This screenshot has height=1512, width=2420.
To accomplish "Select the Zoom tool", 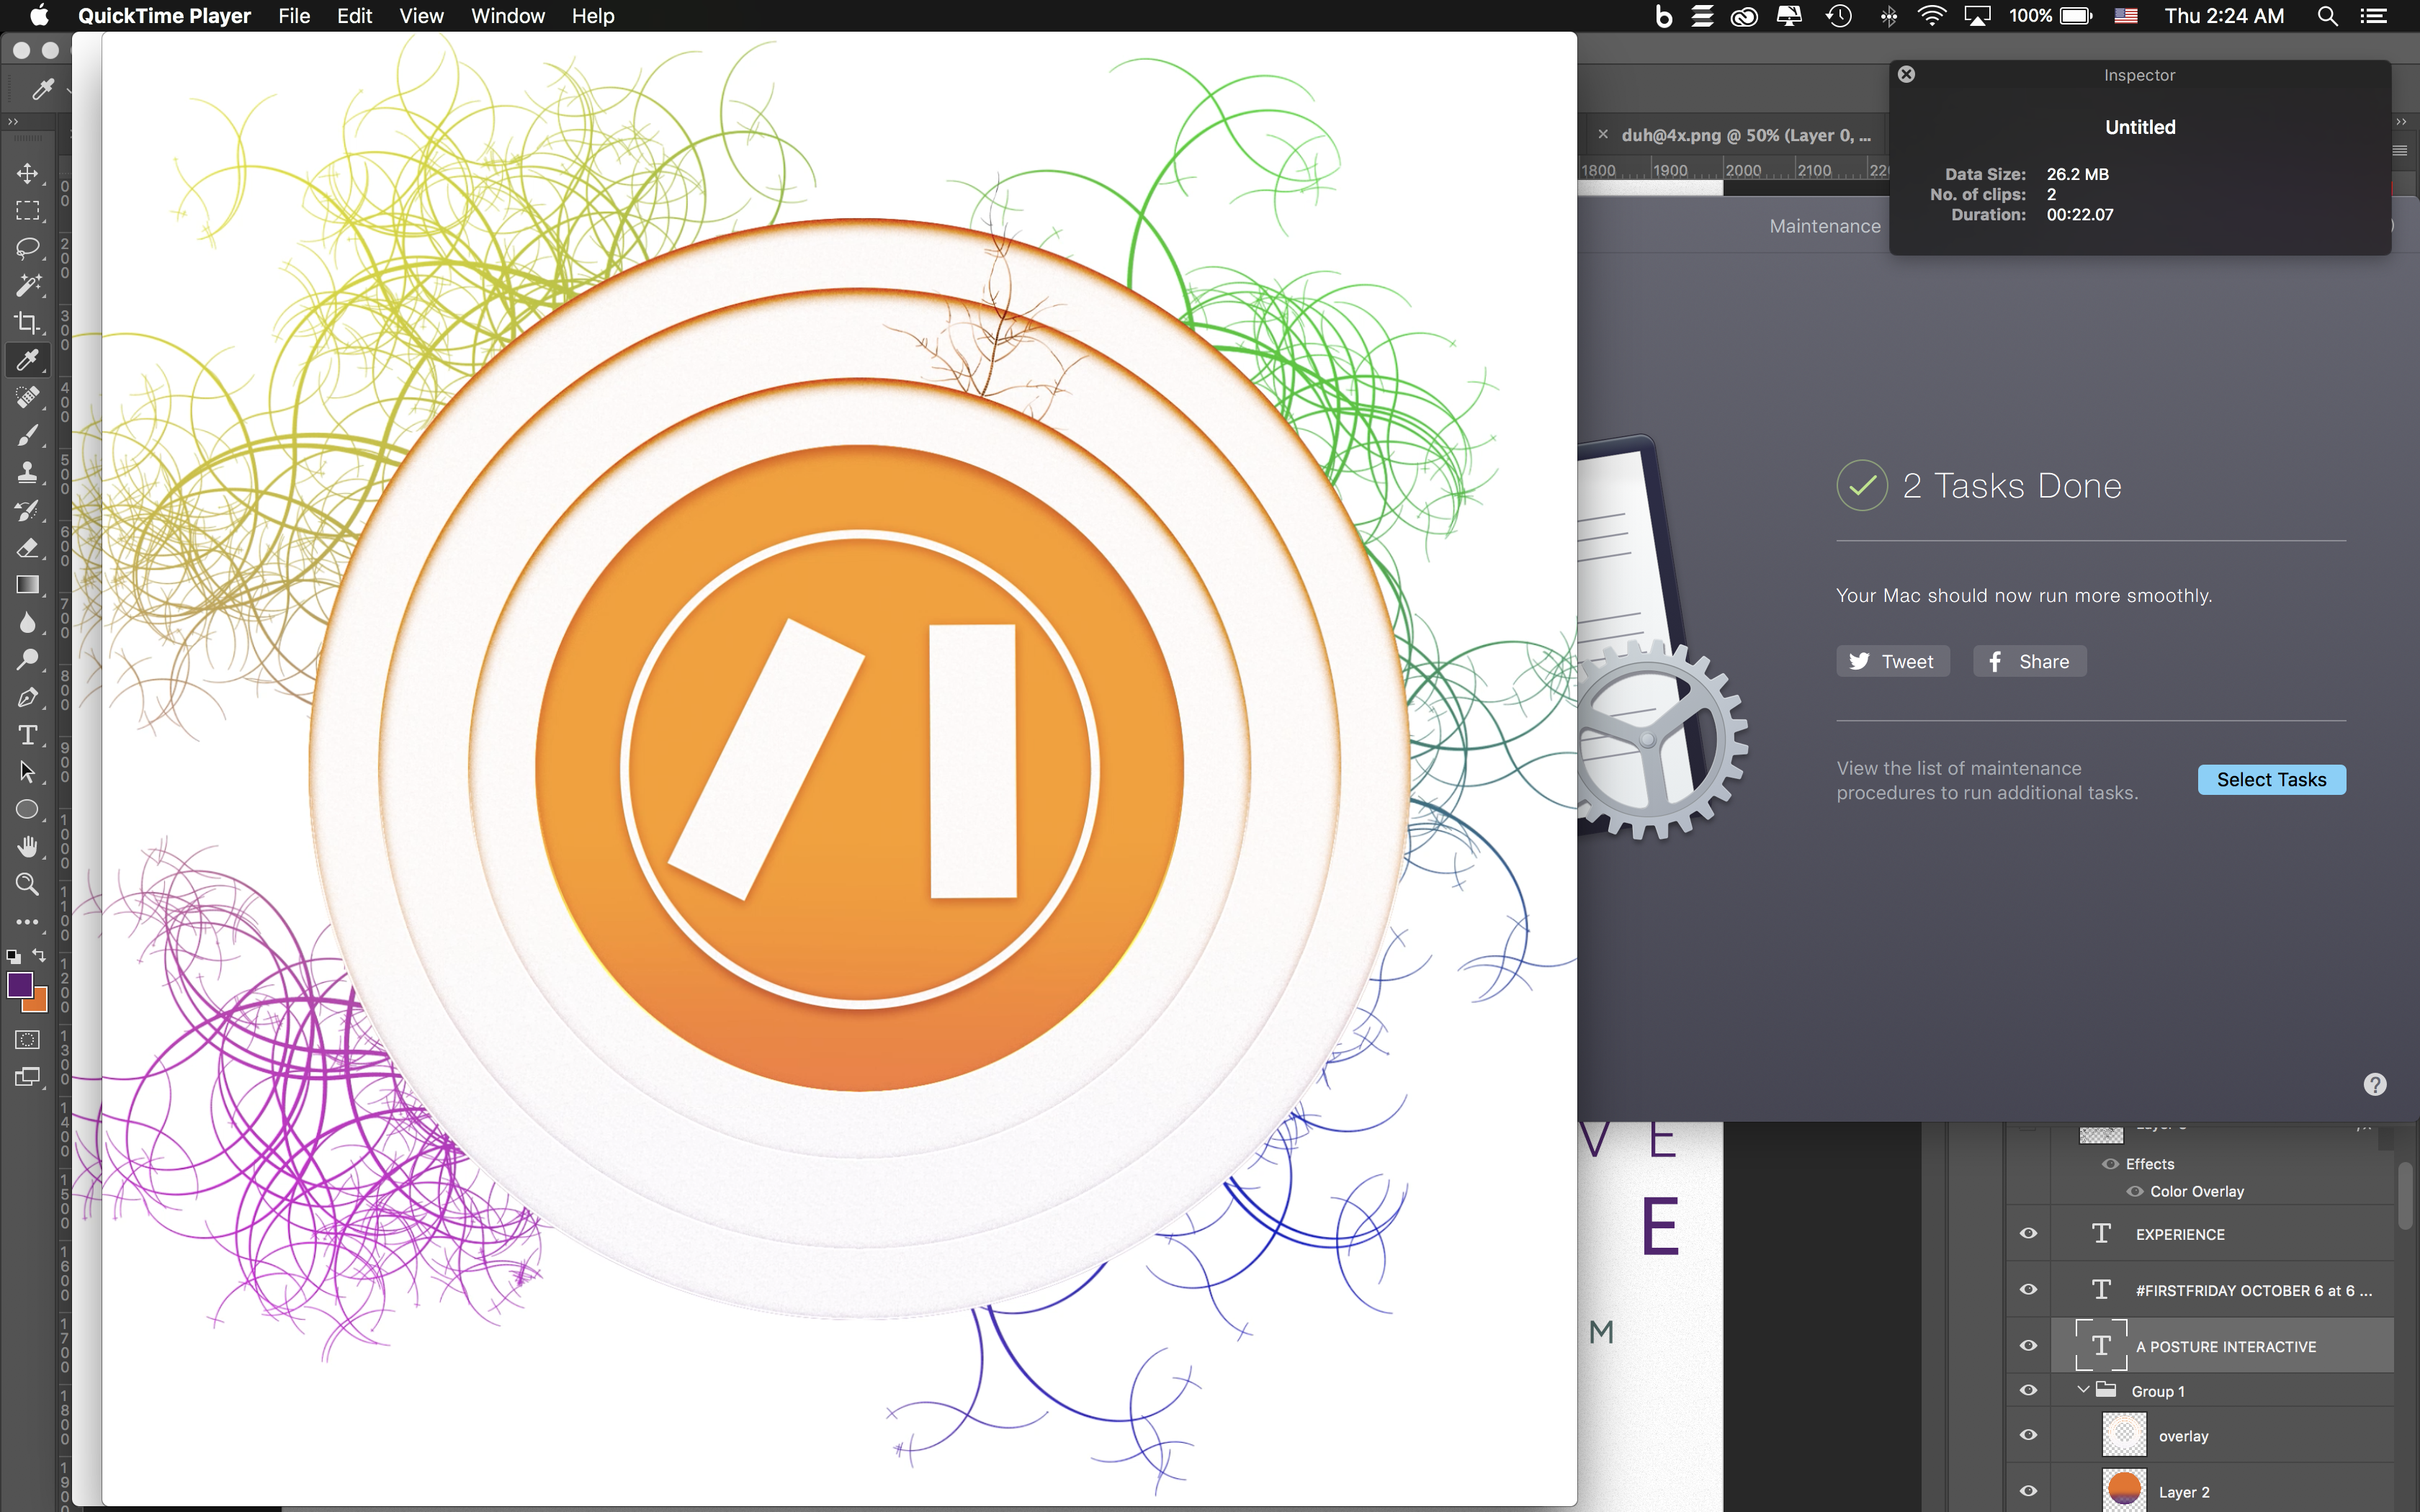I will [x=27, y=884].
